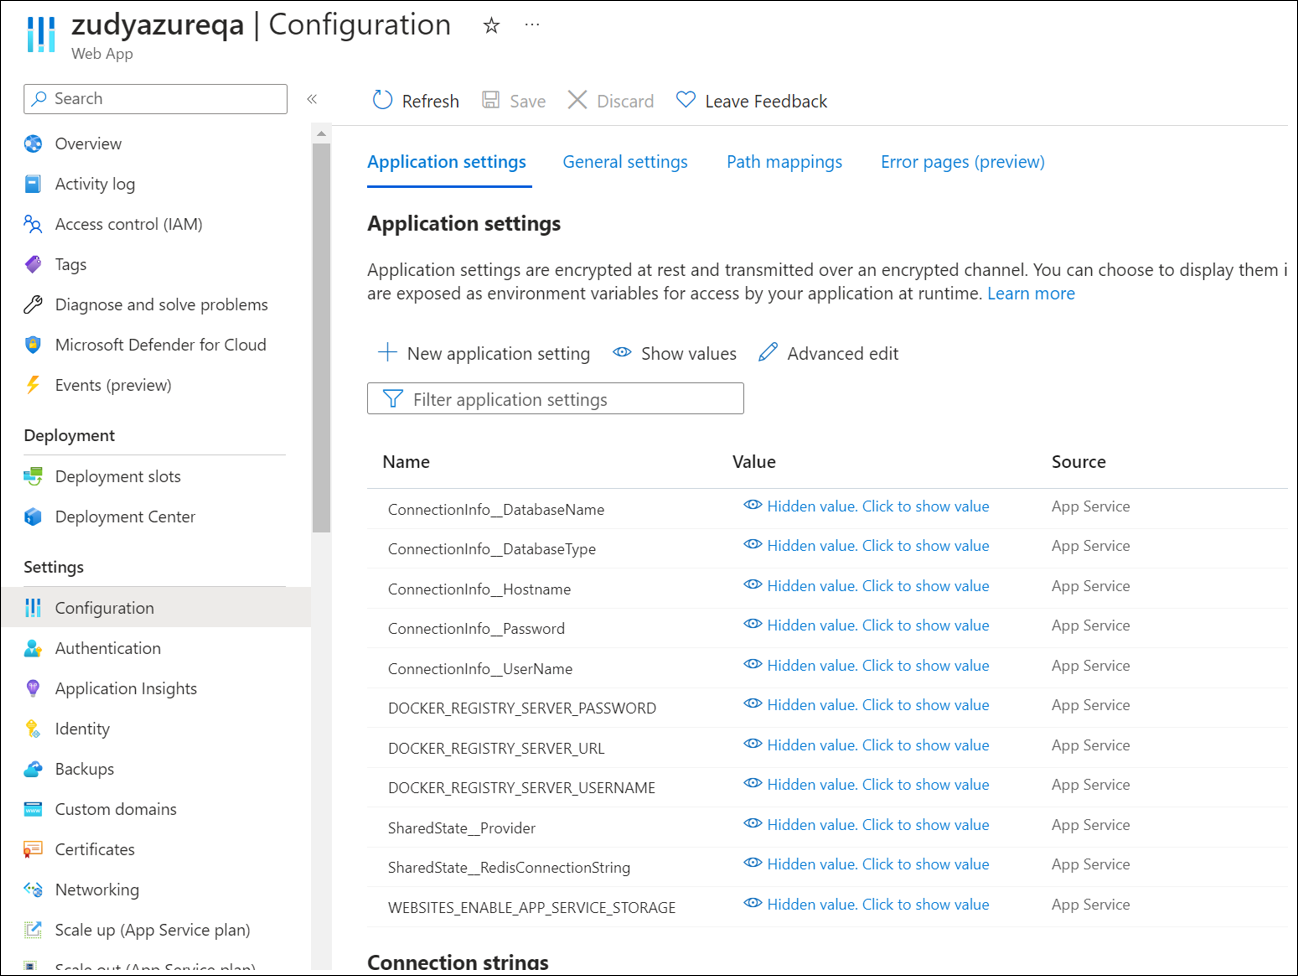Reveal hidden value for ConnectionInfo__Password
The width and height of the screenshot is (1298, 976).
[x=867, y=626]
